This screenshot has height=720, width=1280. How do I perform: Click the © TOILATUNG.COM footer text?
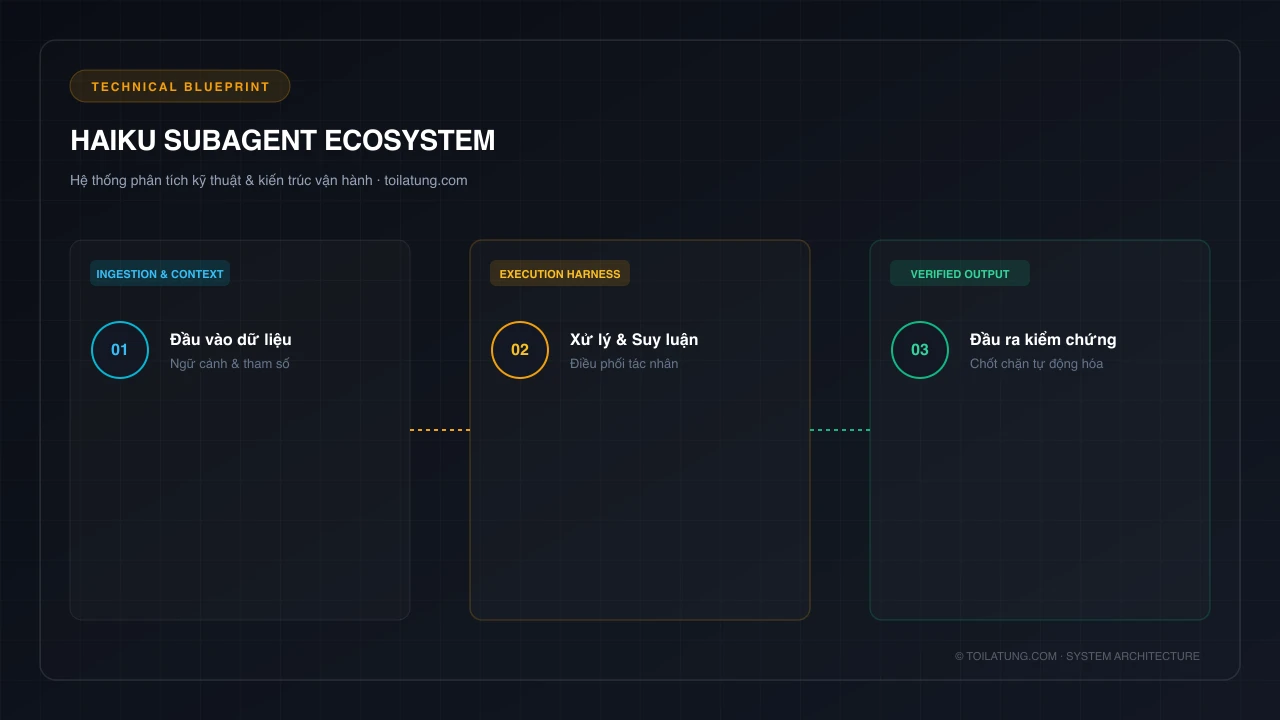click(1077, 656)
